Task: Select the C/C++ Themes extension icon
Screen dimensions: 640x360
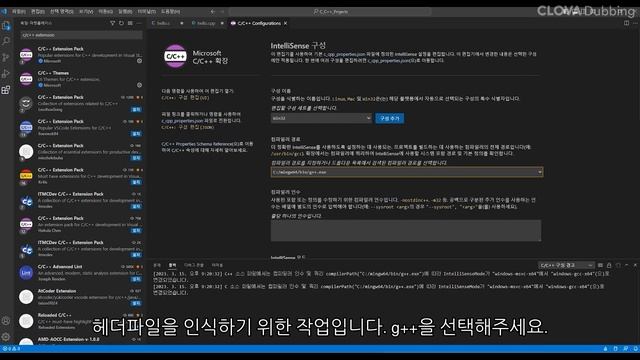Action: 26,79
